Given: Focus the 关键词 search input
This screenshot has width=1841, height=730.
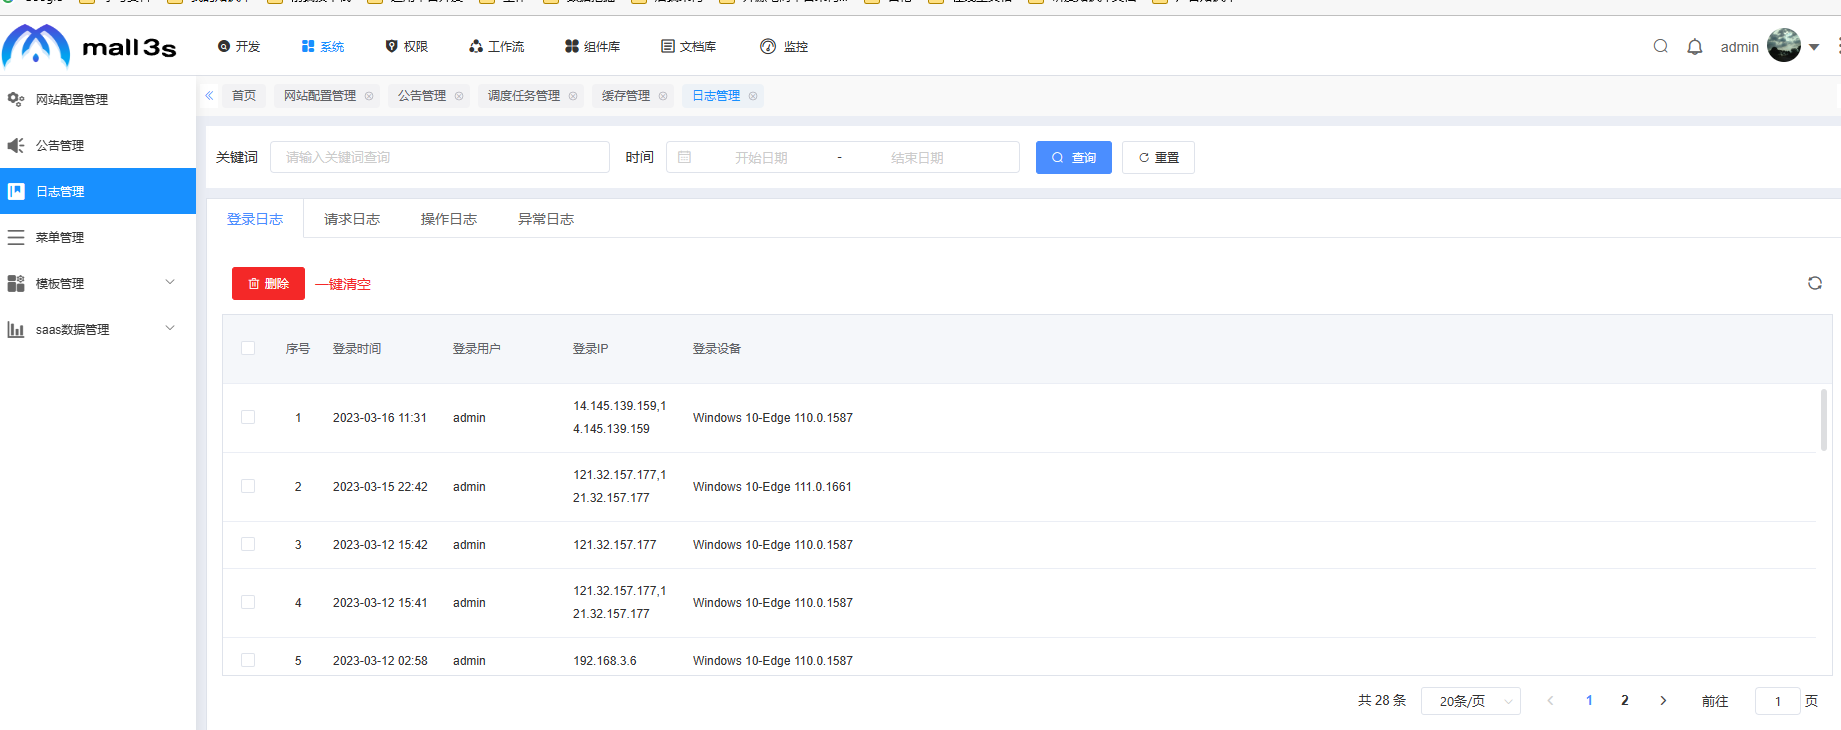Looking at the screenshot, I should click(x=440, y=157).
